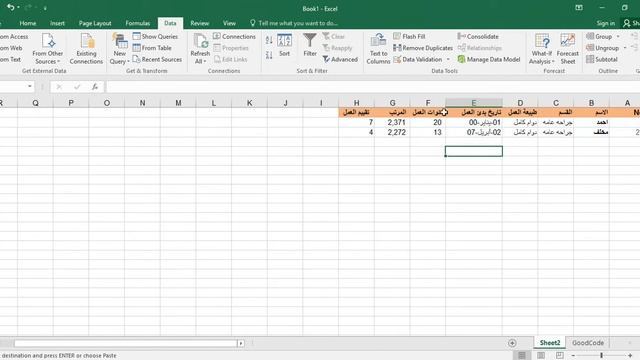Click Group outline button

click(599, 36)
